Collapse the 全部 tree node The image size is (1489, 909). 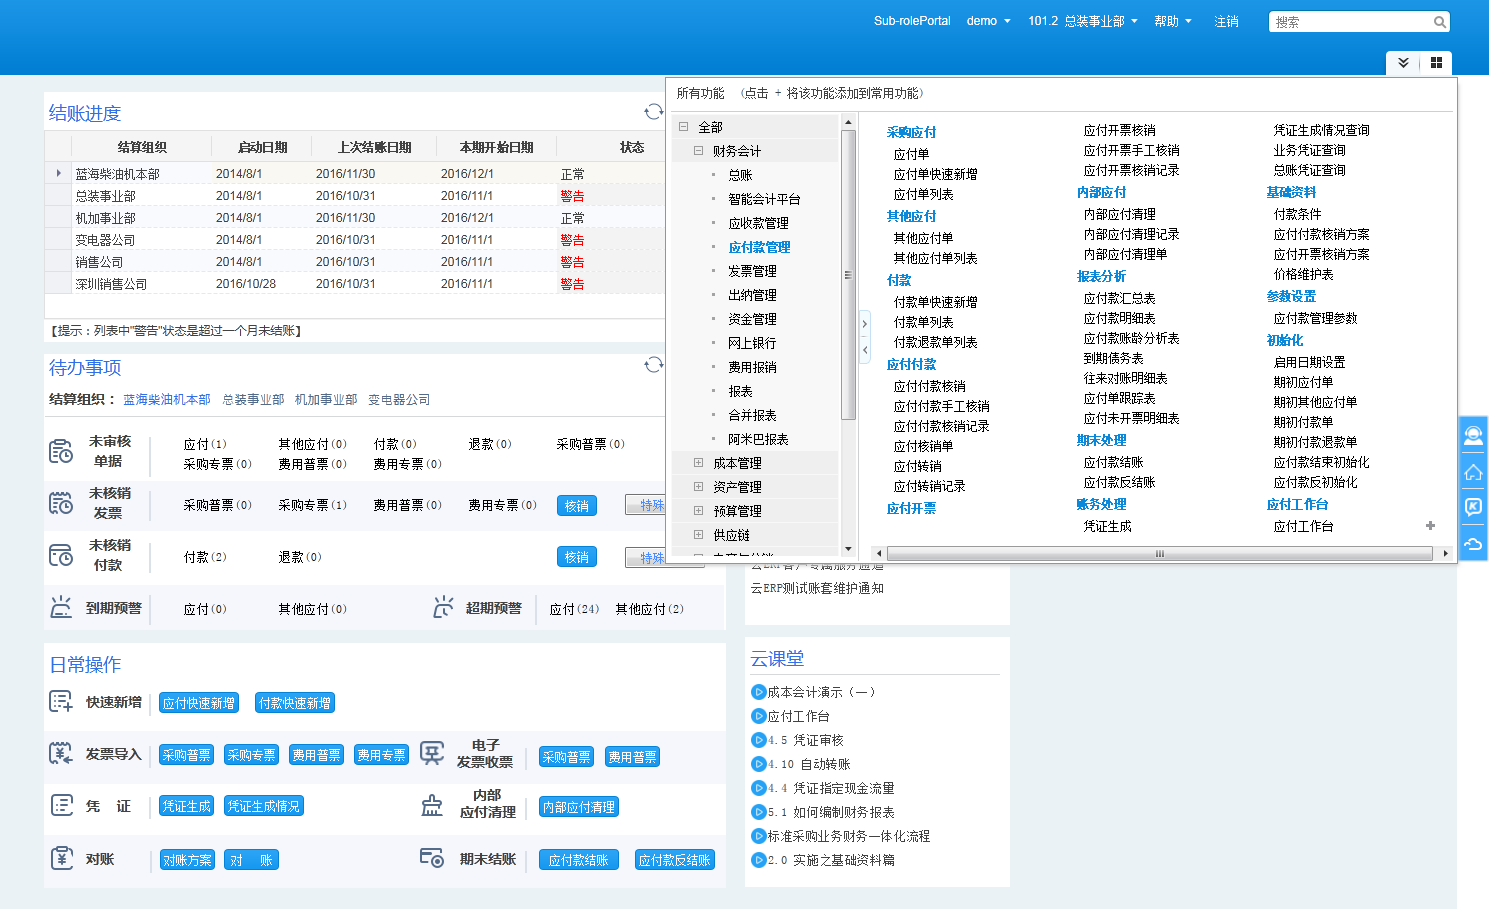[683, 127]
